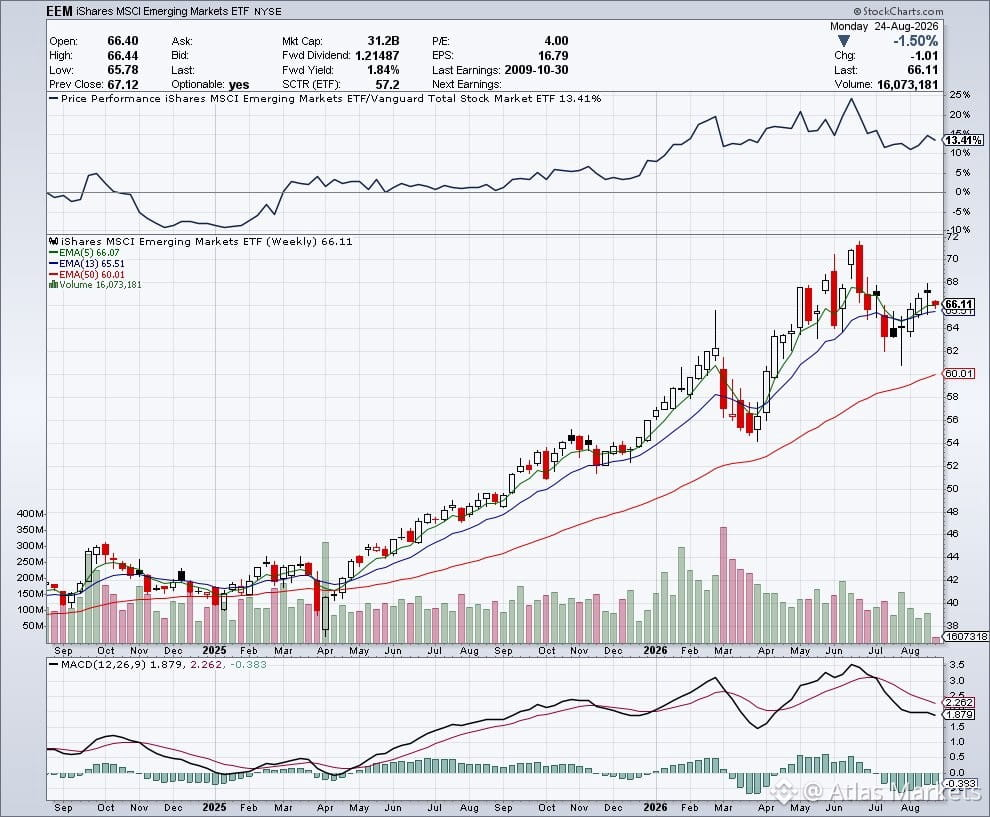990x817 pixels.
Task: Click the "60.01" EMA marker on the price axis
Action: pyautogui.click(x=959, y=374)
